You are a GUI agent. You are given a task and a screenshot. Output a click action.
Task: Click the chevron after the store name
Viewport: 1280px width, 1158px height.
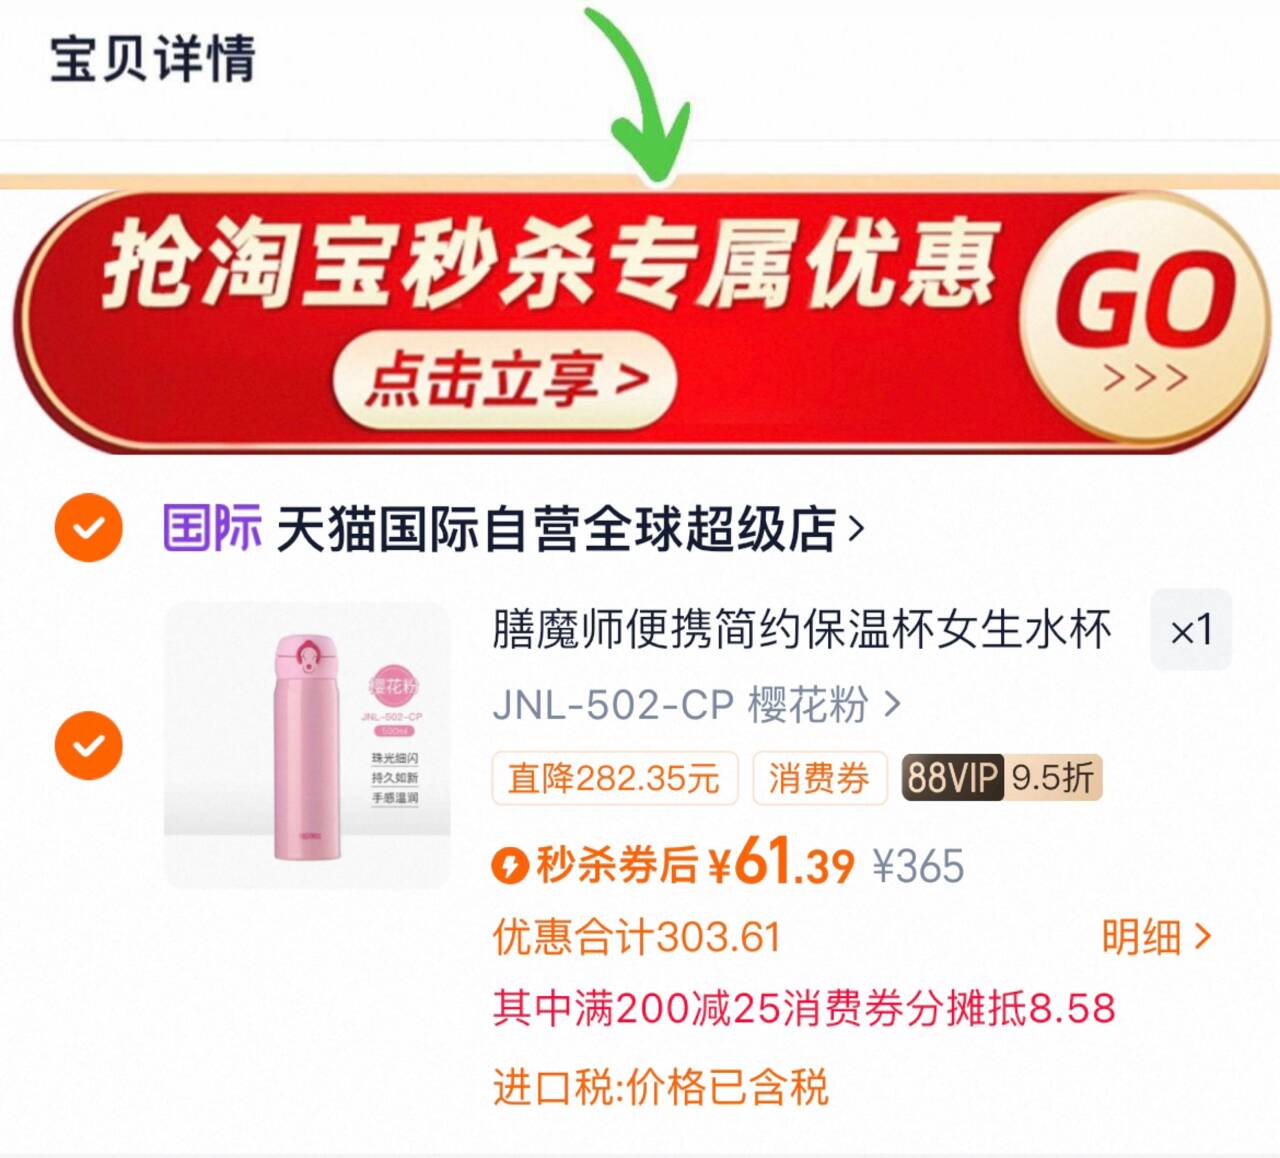click(856, 528)
